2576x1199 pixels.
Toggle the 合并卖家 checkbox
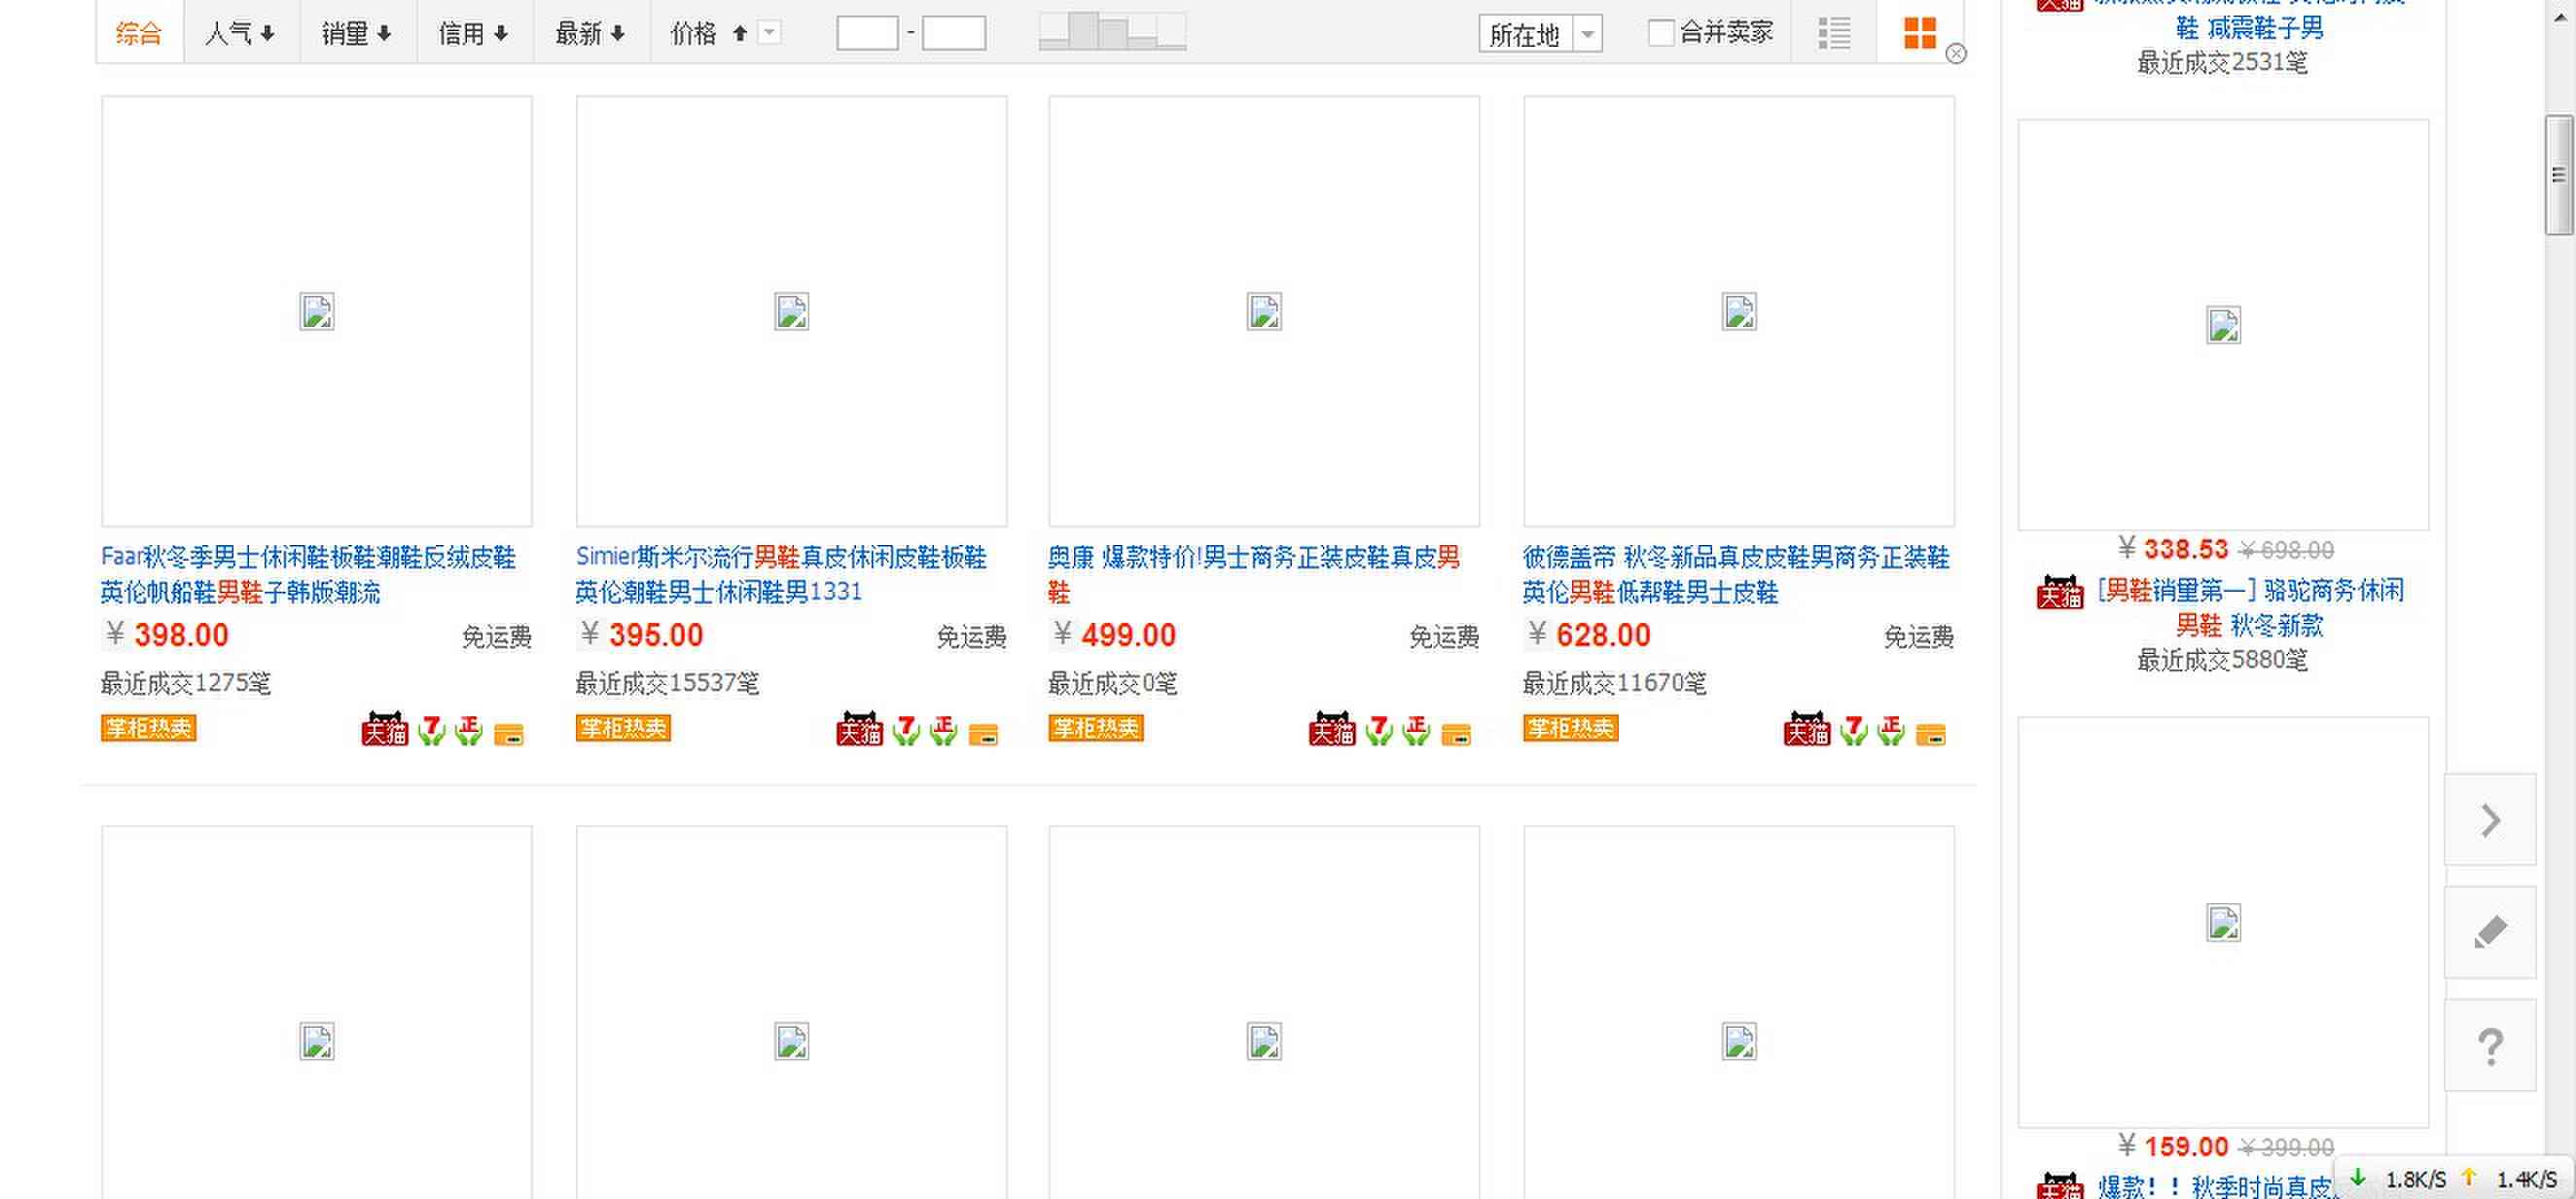[x=1660, y=33]
